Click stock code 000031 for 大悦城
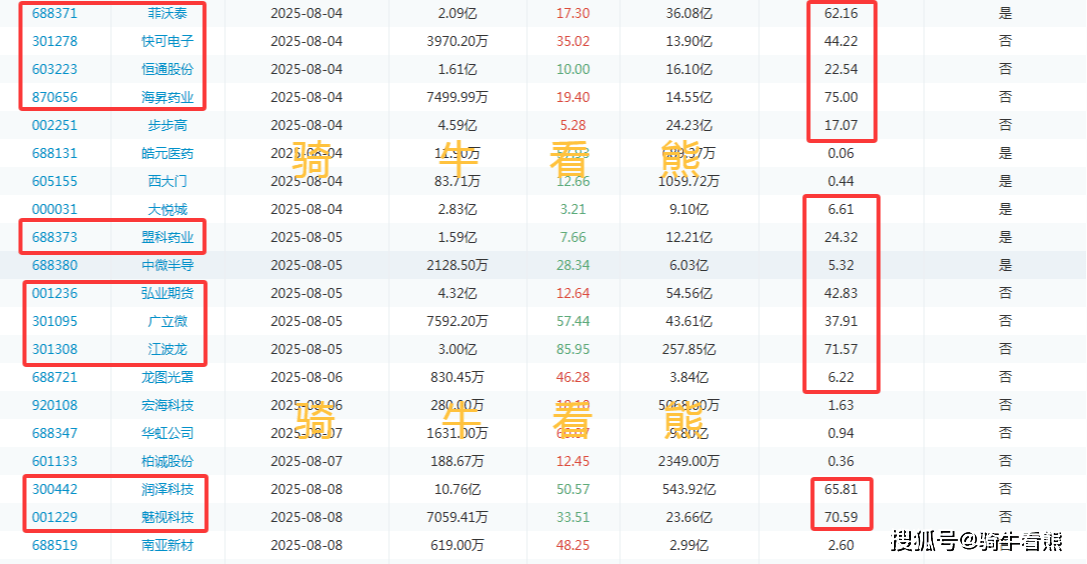 tap(55, 210)
